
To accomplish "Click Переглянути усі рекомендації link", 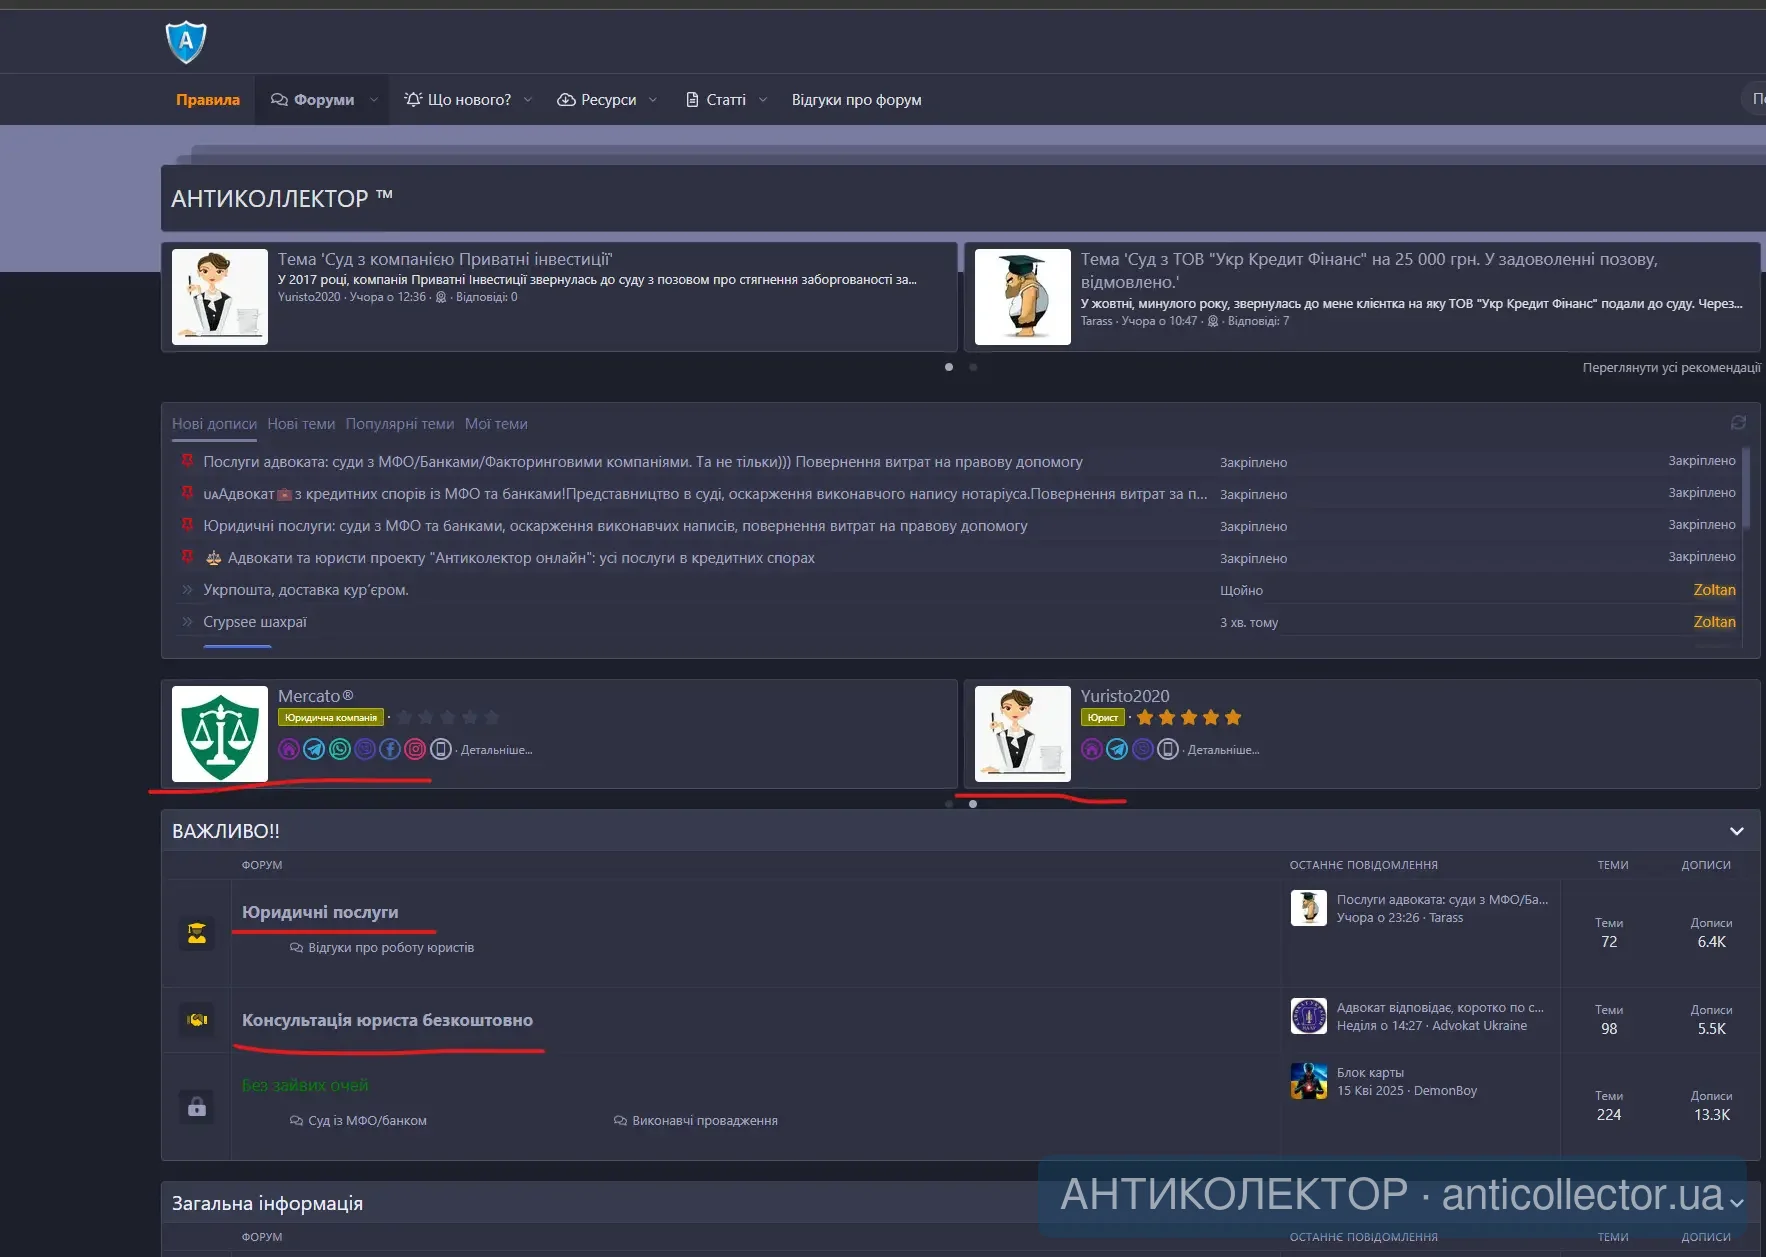I will [x=1671, y=368].
